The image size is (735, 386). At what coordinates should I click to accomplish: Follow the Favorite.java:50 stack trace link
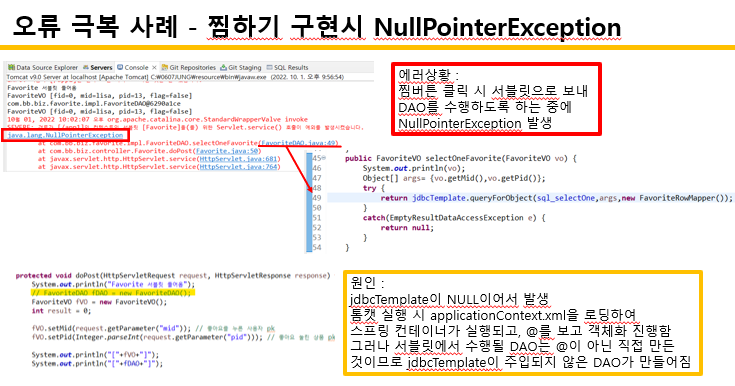coord(227,151)
